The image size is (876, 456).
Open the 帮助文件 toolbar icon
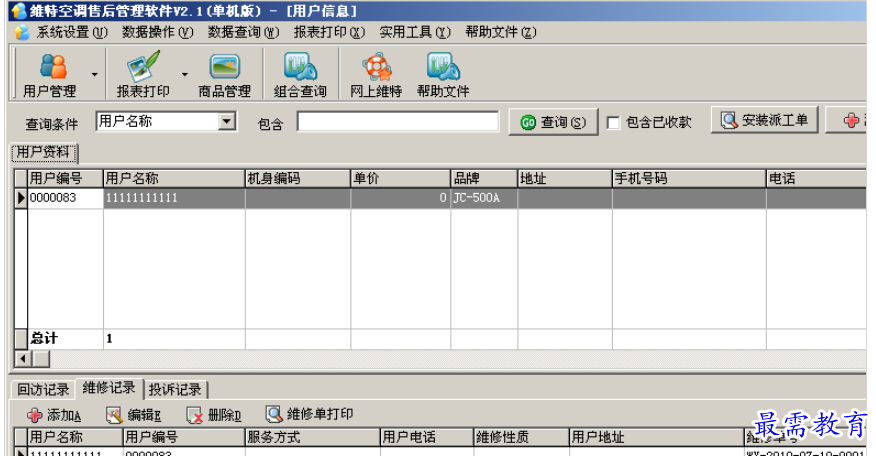coord(443,75)
